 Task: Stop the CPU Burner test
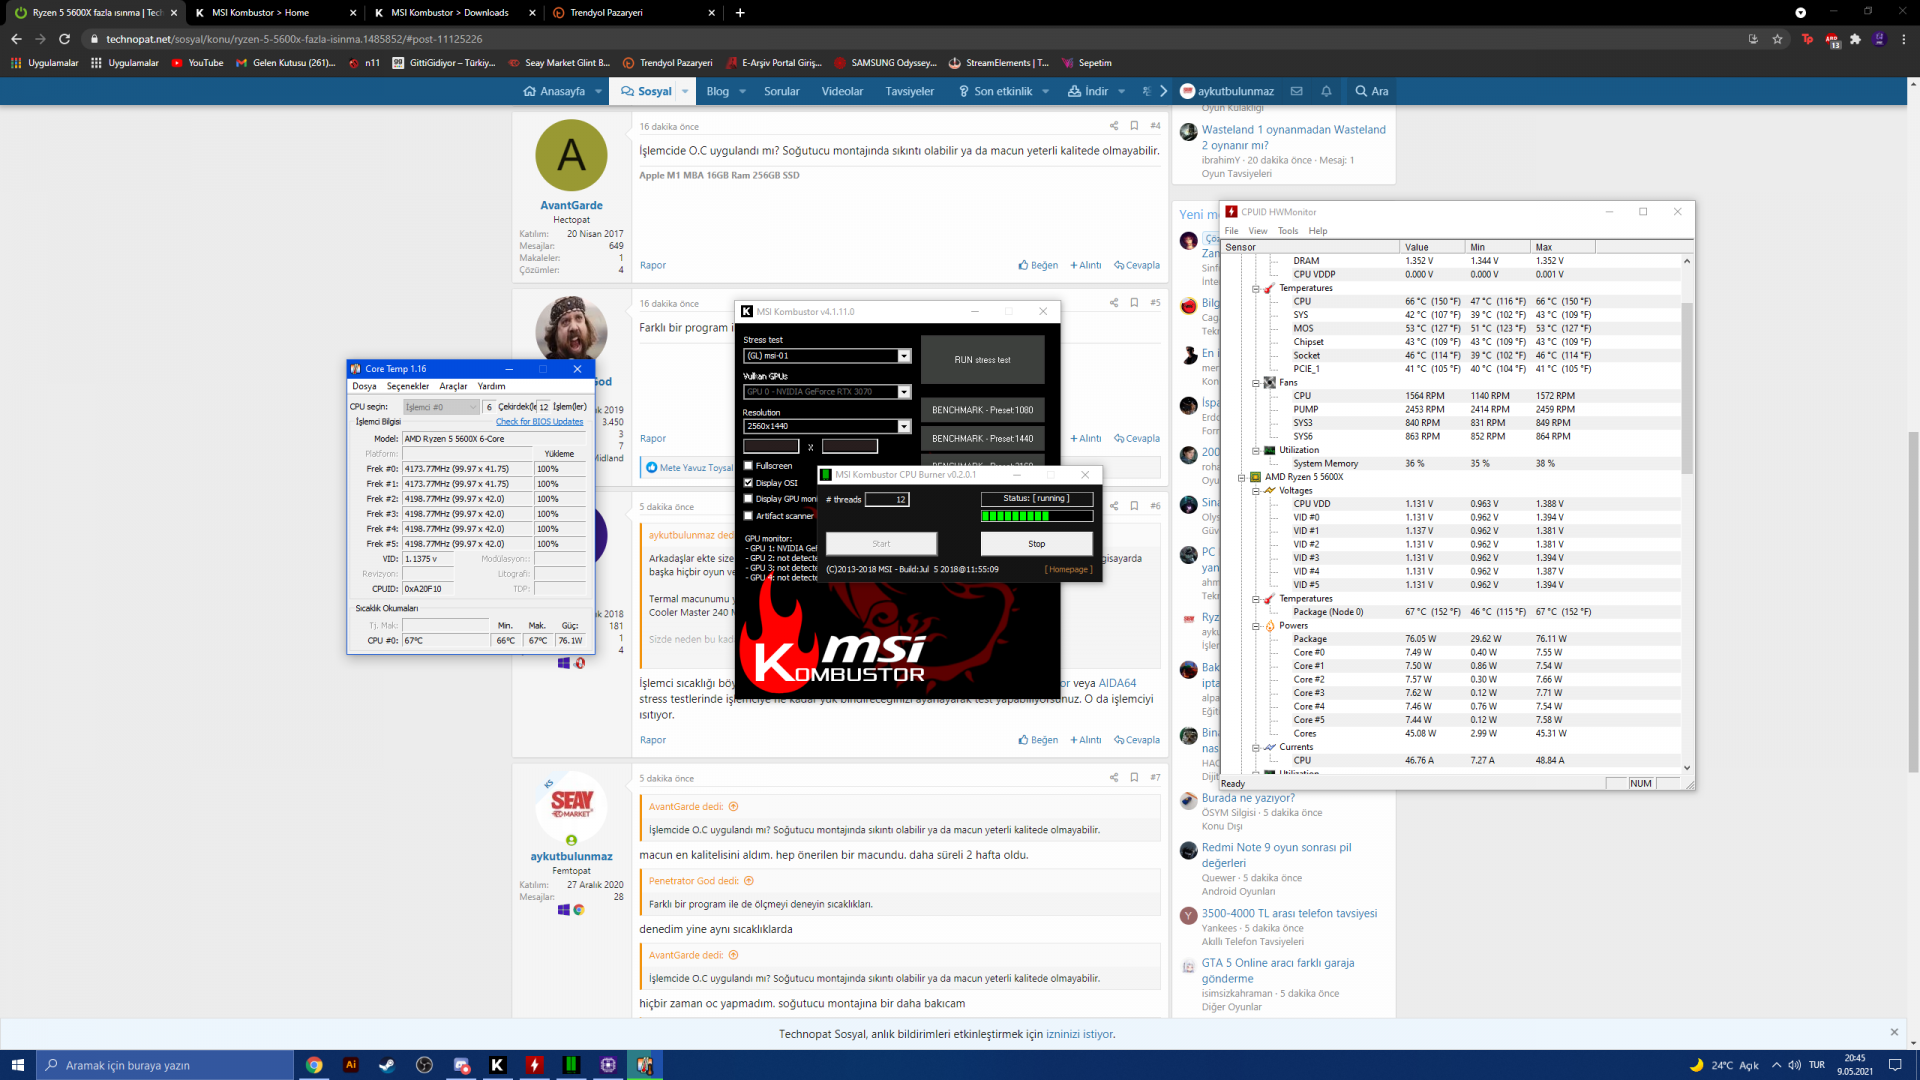pyautogui.click(x=1036, y=544)
